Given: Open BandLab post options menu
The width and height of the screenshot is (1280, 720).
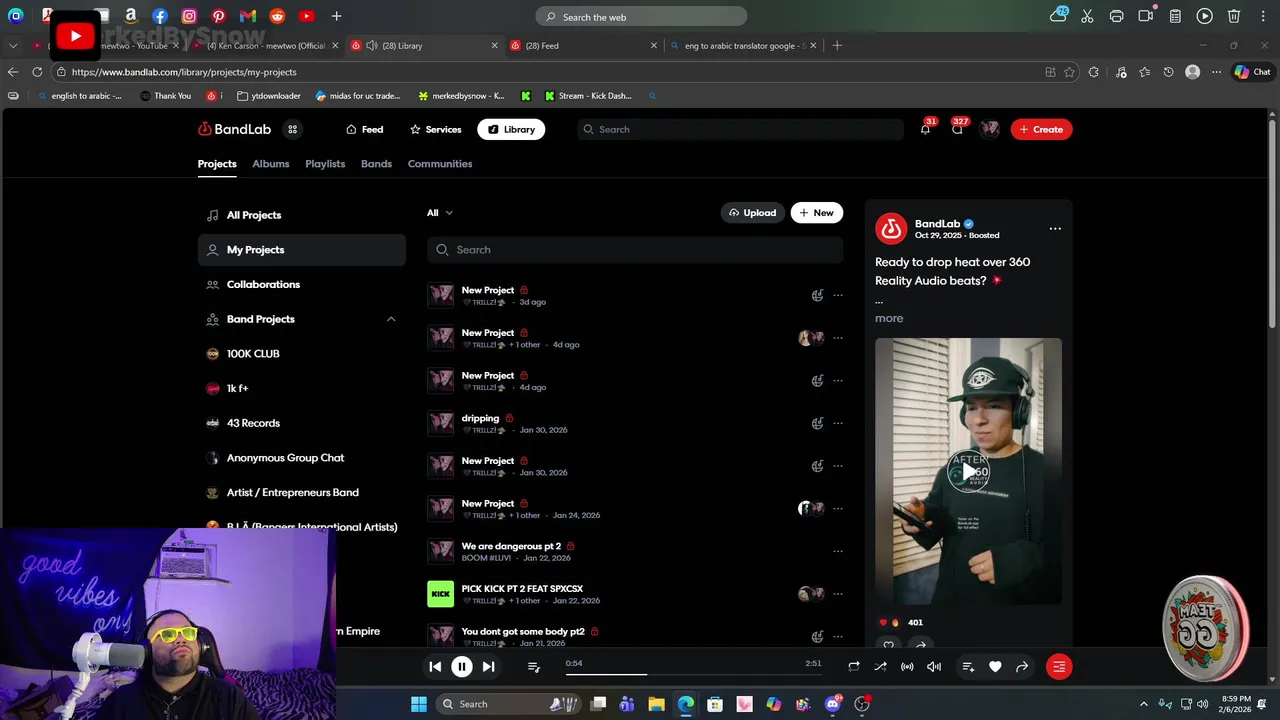Looking at the screenshot, I should coord(1055,229).
